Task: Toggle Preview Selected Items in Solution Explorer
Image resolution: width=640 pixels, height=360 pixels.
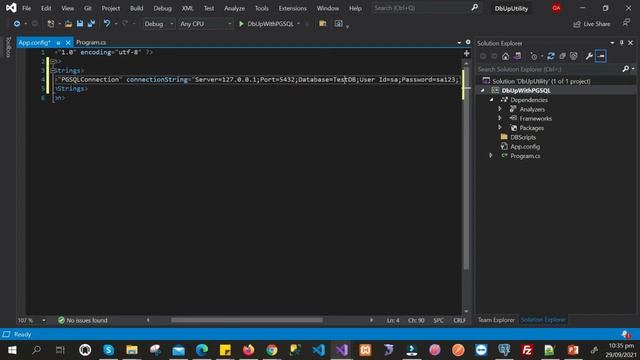Action: [x=601, y=56]
